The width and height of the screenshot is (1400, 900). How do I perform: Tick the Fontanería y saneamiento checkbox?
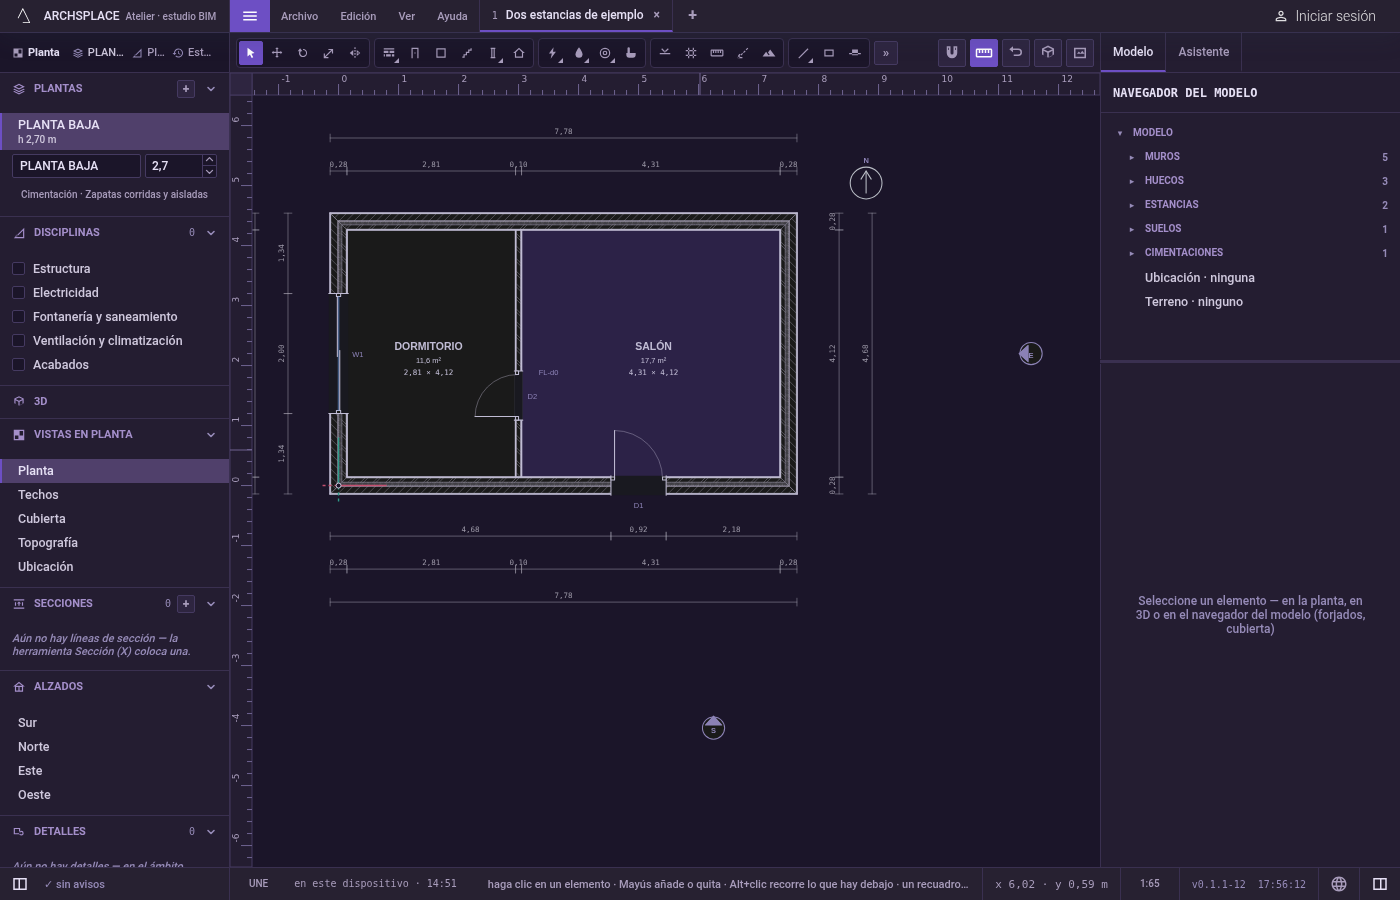18,317
